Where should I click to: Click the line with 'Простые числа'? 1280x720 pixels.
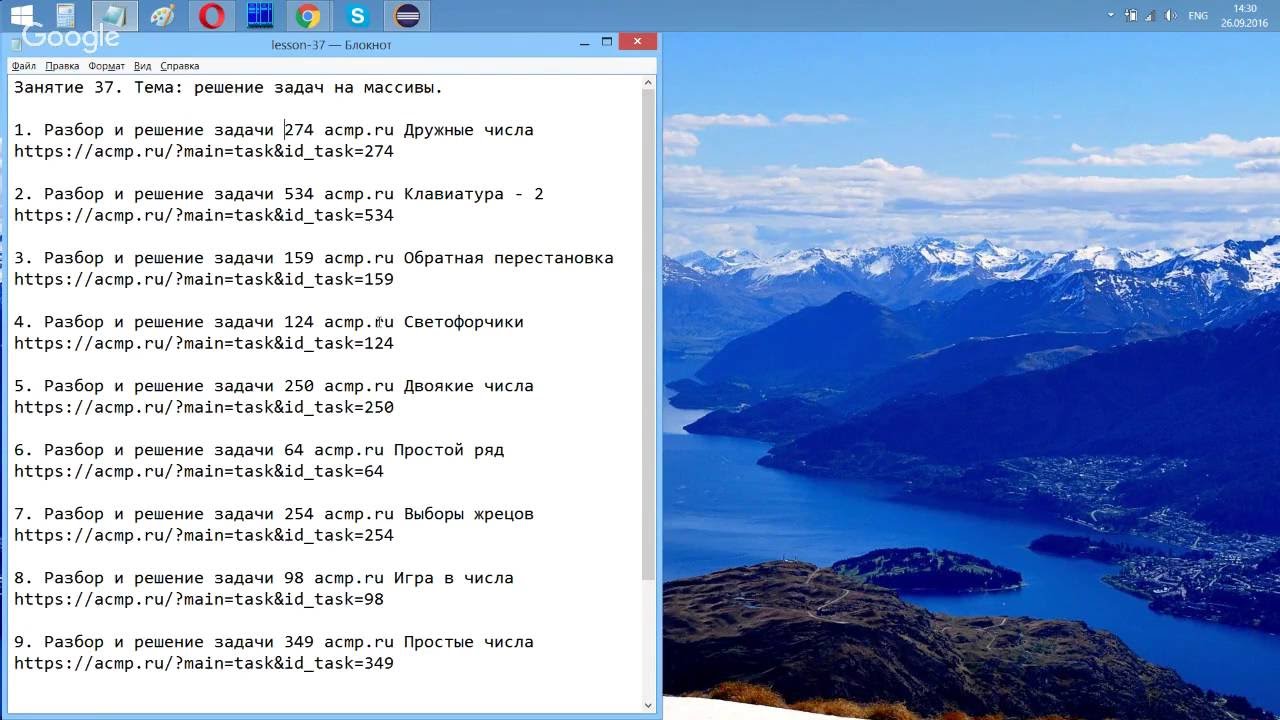[x=273, y=642]
